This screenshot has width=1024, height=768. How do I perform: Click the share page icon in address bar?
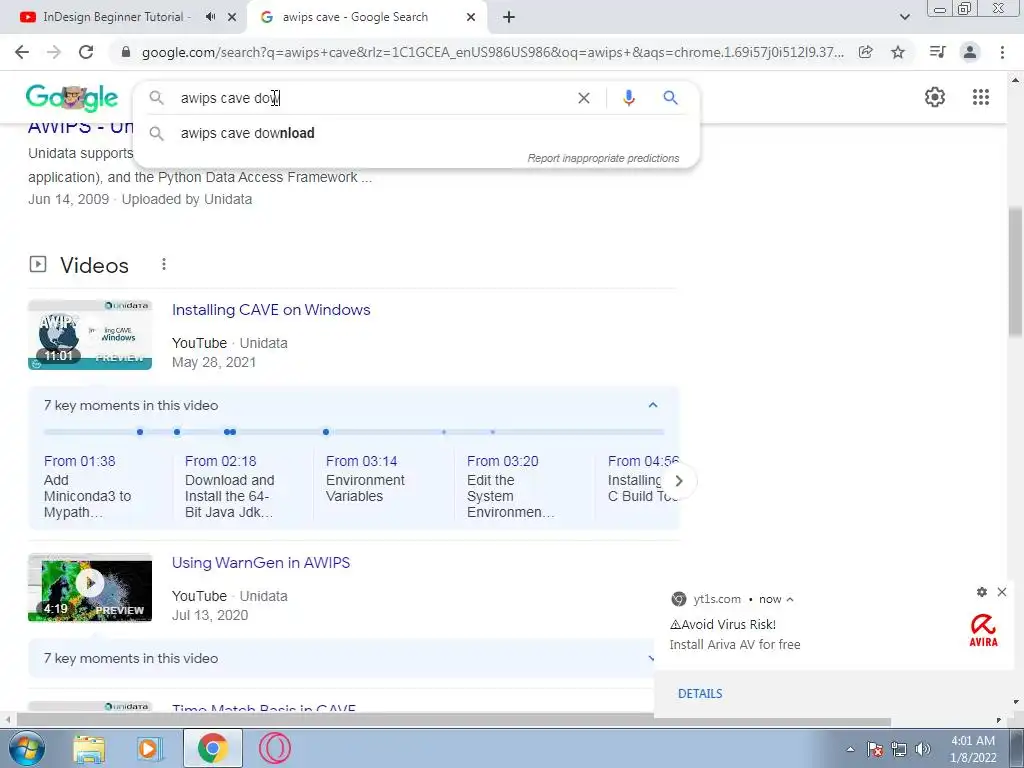[x=866, y=52]
